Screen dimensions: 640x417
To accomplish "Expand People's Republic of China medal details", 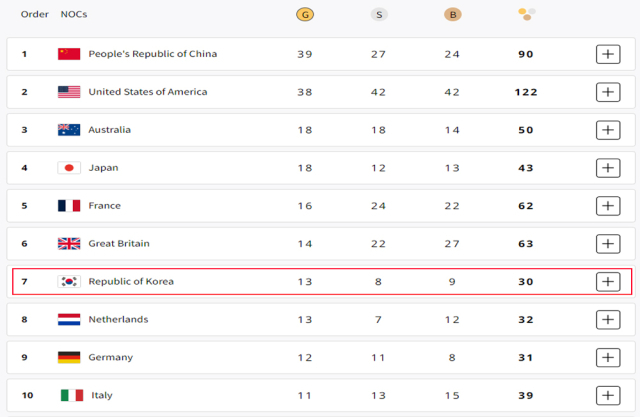I will tap(608, 54).
